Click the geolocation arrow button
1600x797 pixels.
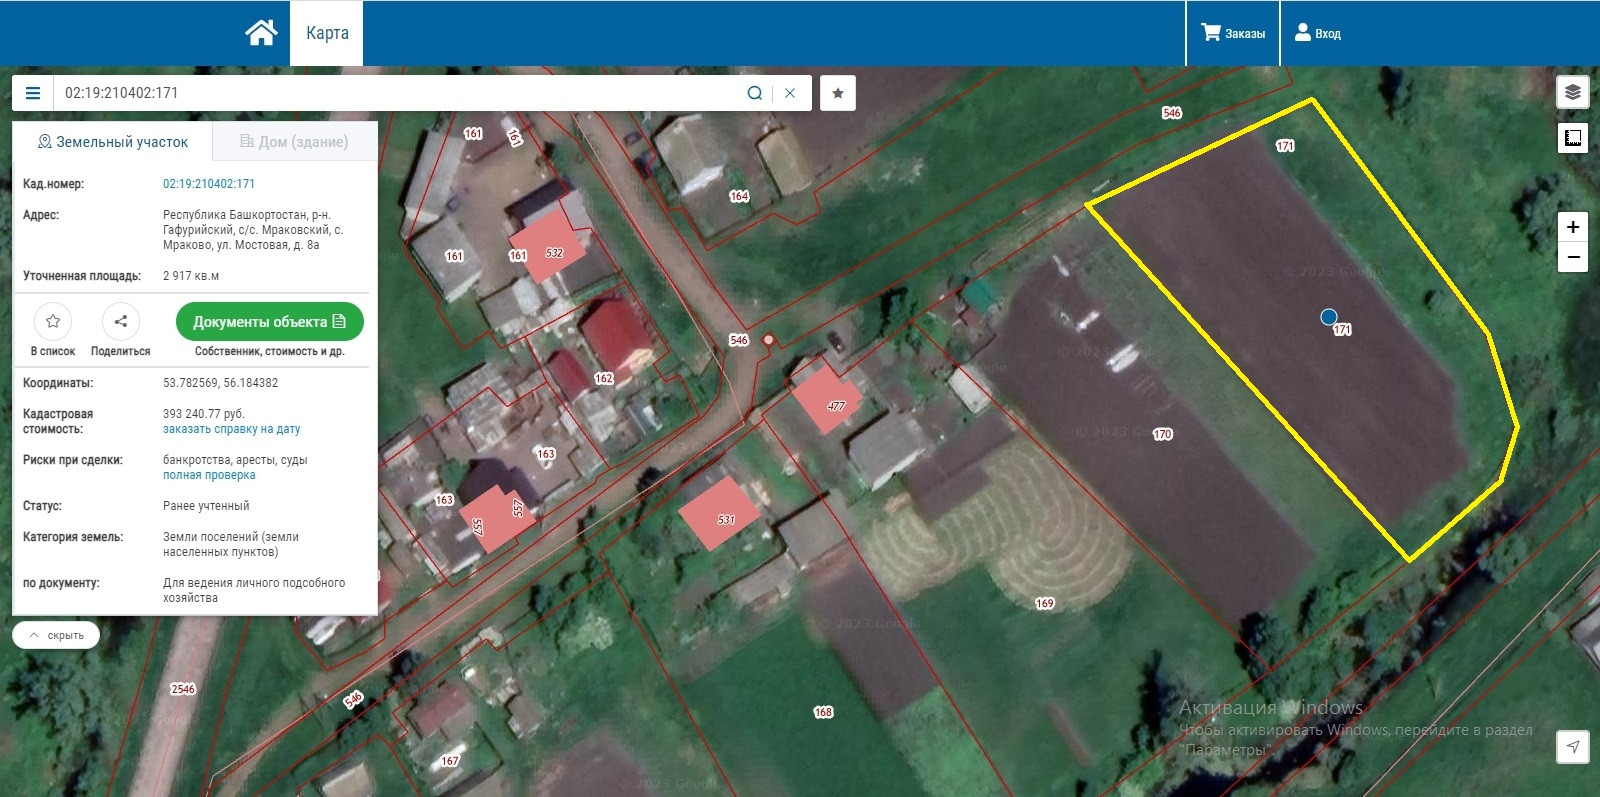pos(1573,746)
